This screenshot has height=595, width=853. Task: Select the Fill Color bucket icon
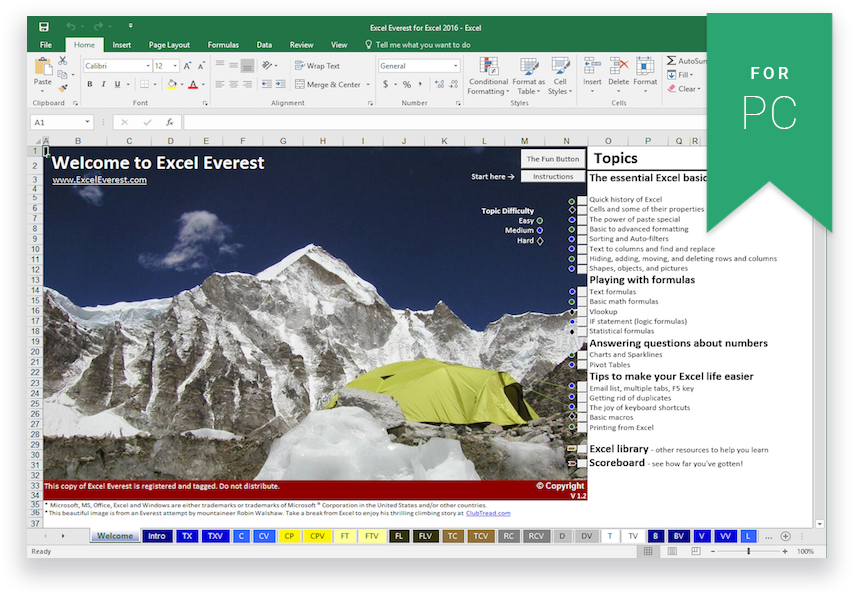[172, 84]
